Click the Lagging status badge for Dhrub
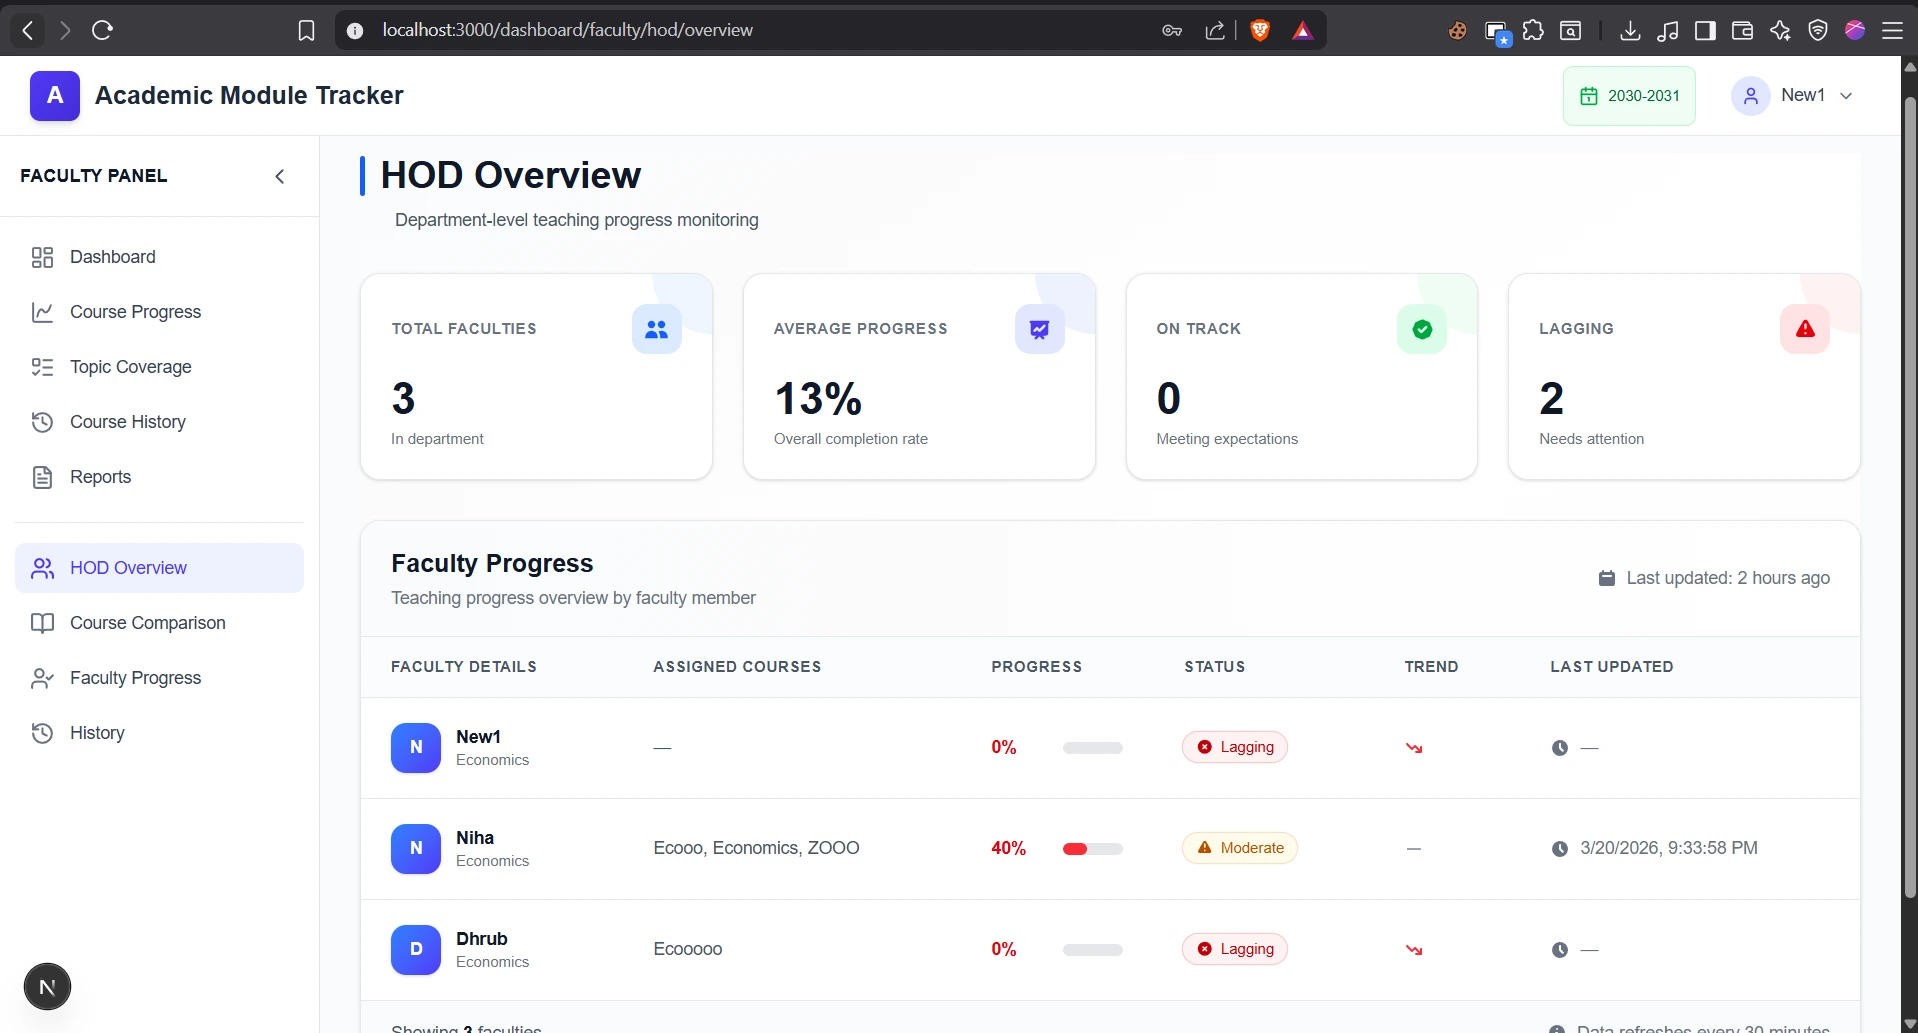This screenshot has height=1033, width=1918. pyautogui.click(x=1235, y=949)
